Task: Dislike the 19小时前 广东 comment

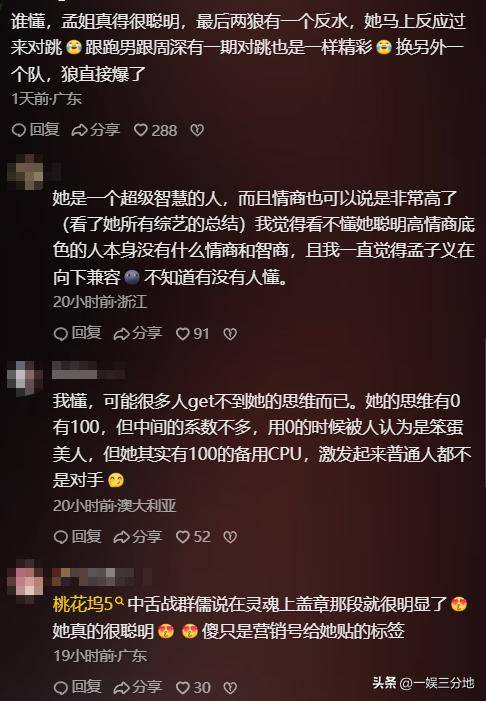Action: tap(230, 687)
